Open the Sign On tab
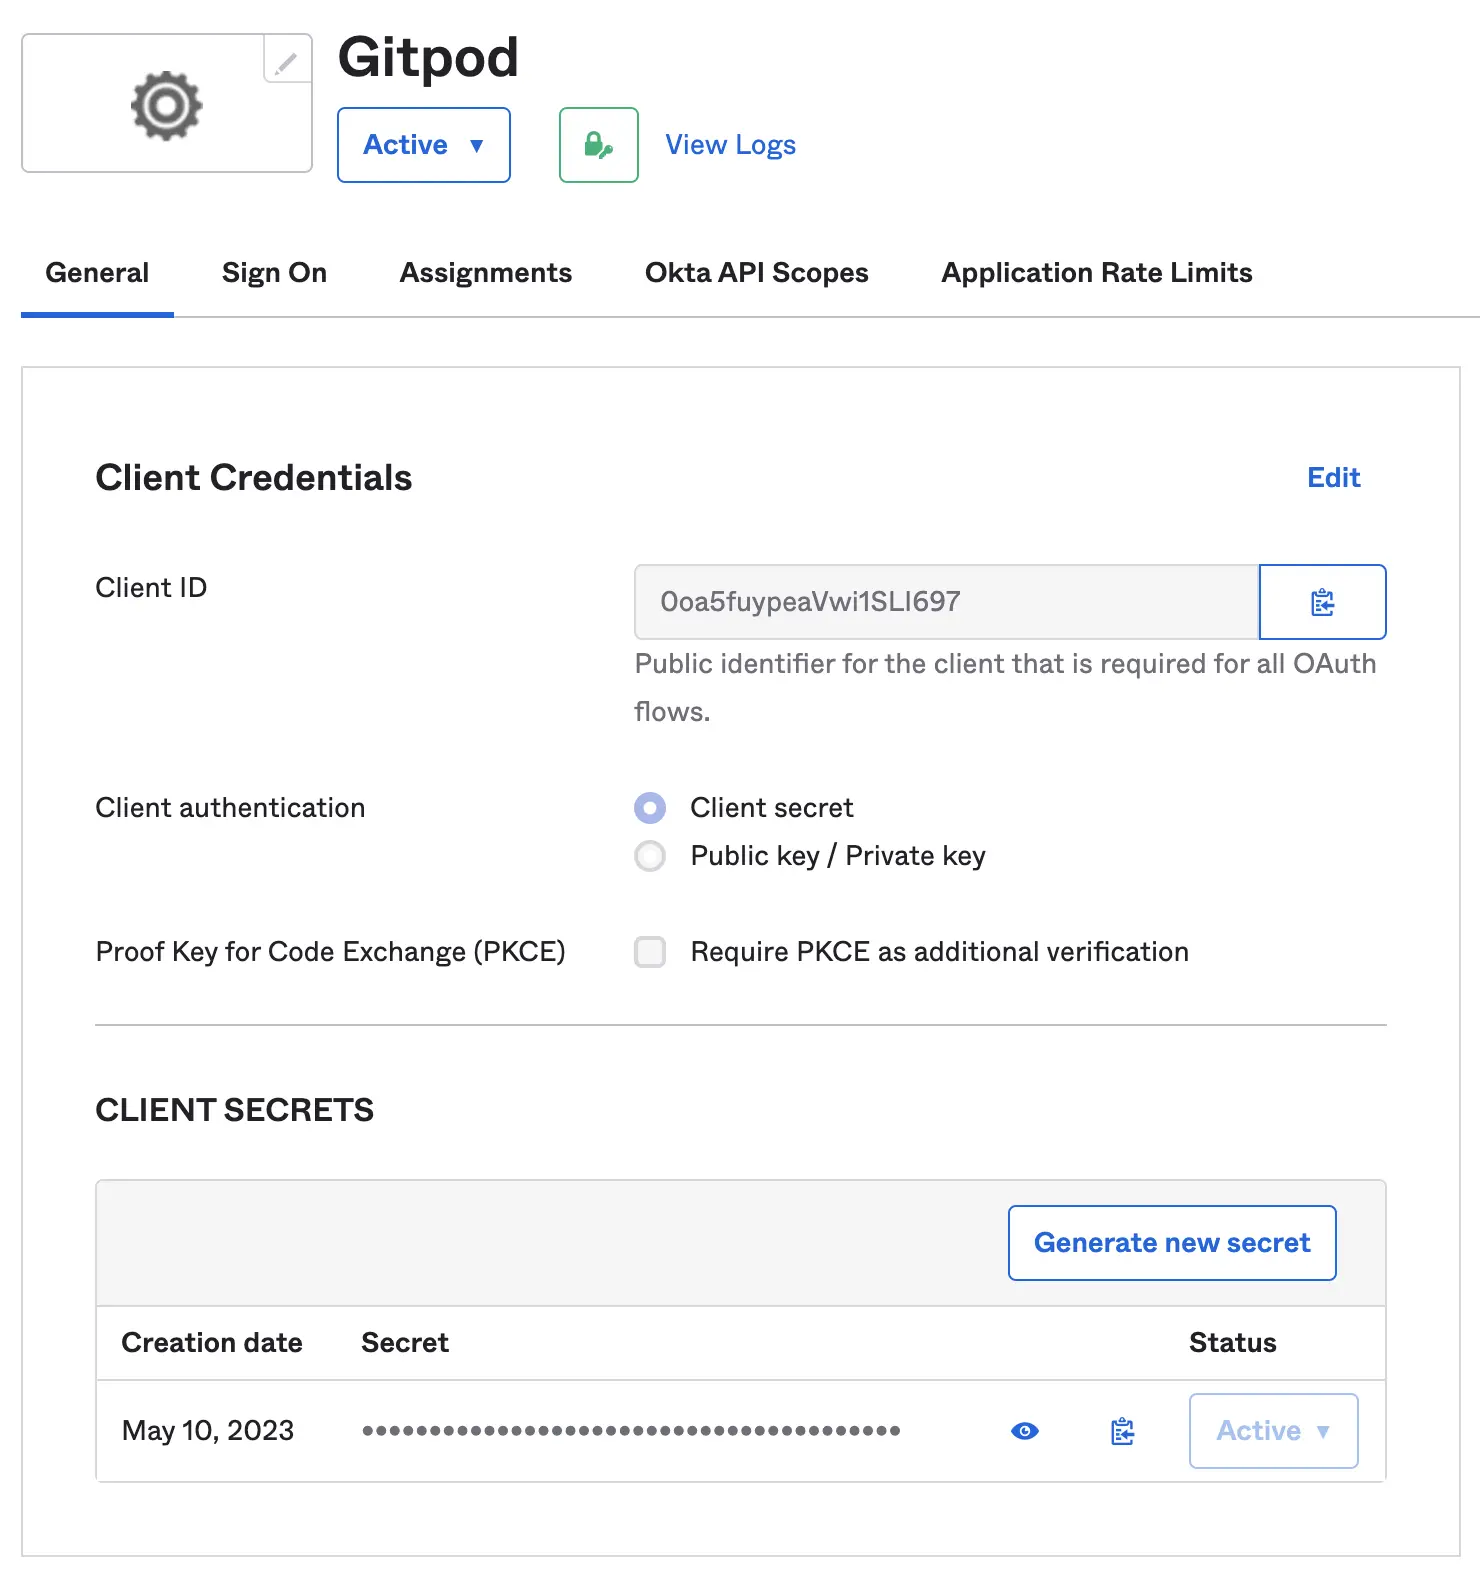The image size is (1480, 1582). tap(274, 273)
